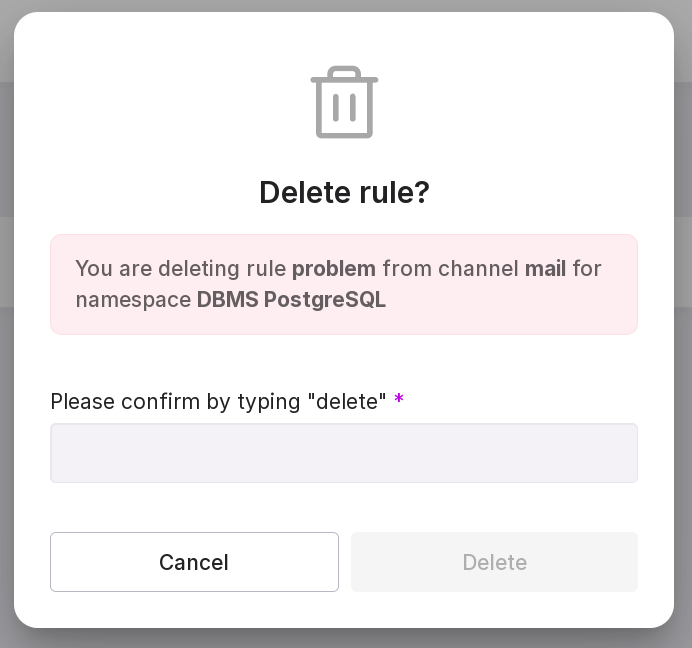Click the bold channel name "mail"

545,269
